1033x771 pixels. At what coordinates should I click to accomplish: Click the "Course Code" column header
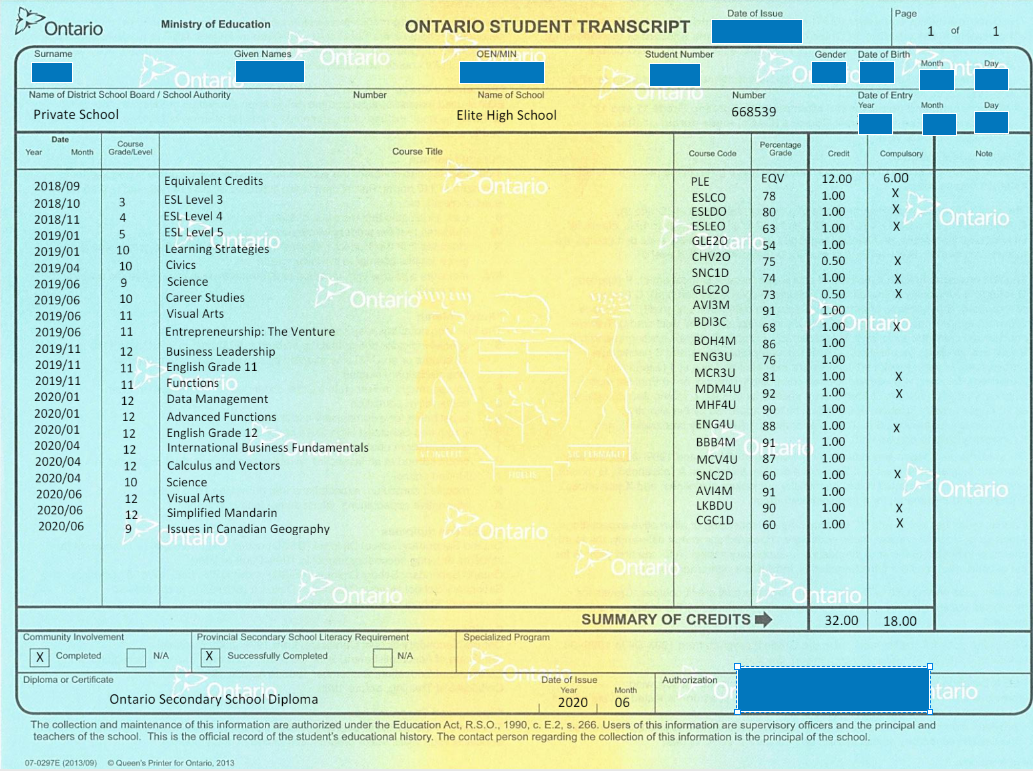[x=712, y=154]
